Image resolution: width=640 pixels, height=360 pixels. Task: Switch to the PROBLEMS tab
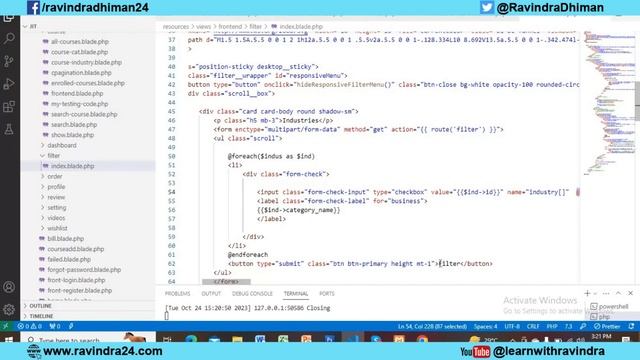pos(177,293)
